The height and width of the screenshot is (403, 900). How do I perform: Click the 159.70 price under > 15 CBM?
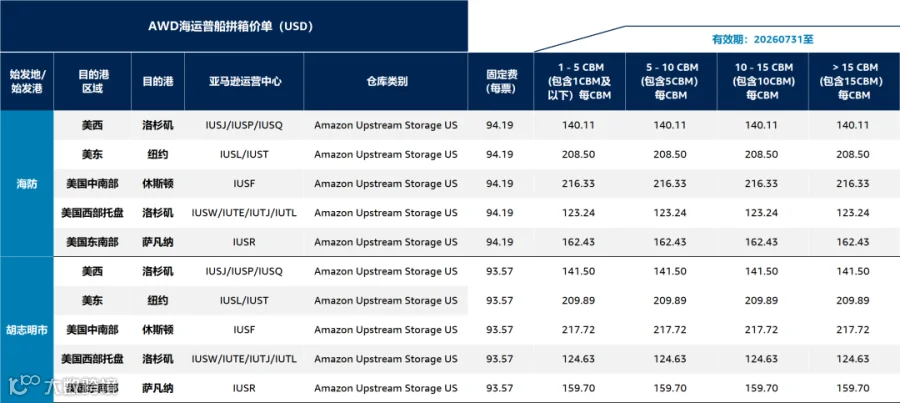(x=854, y=389)
